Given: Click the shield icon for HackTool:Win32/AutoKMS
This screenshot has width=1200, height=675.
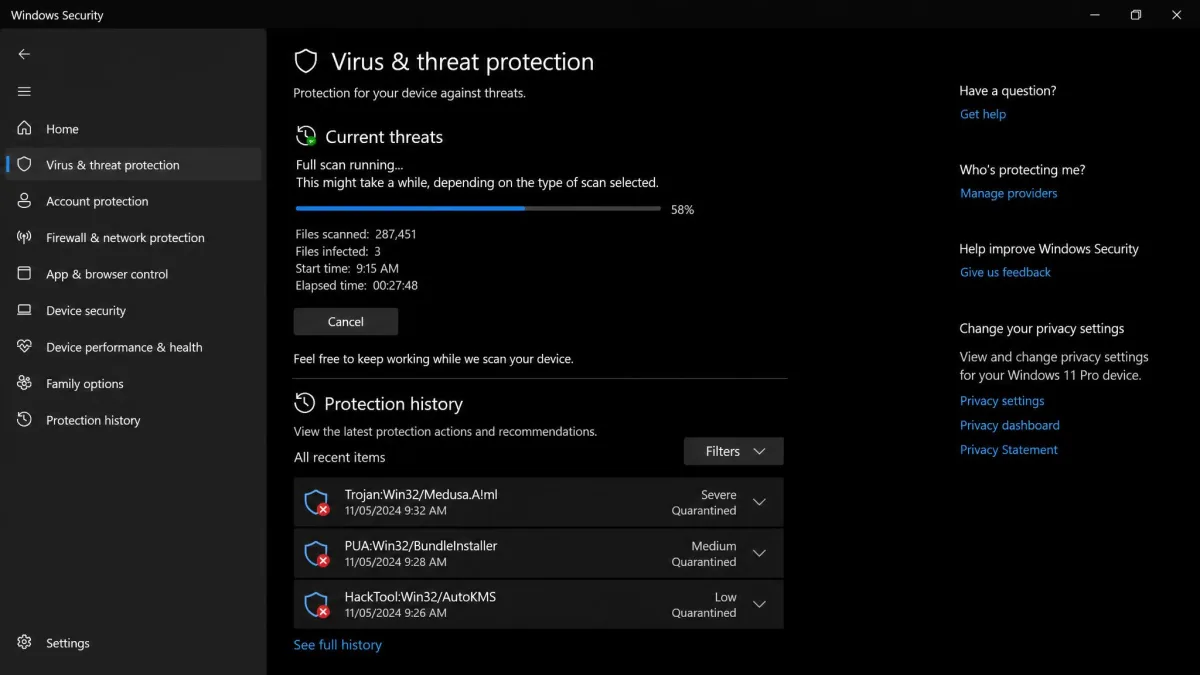Looking at the screenshot, I should pos(317,604).
